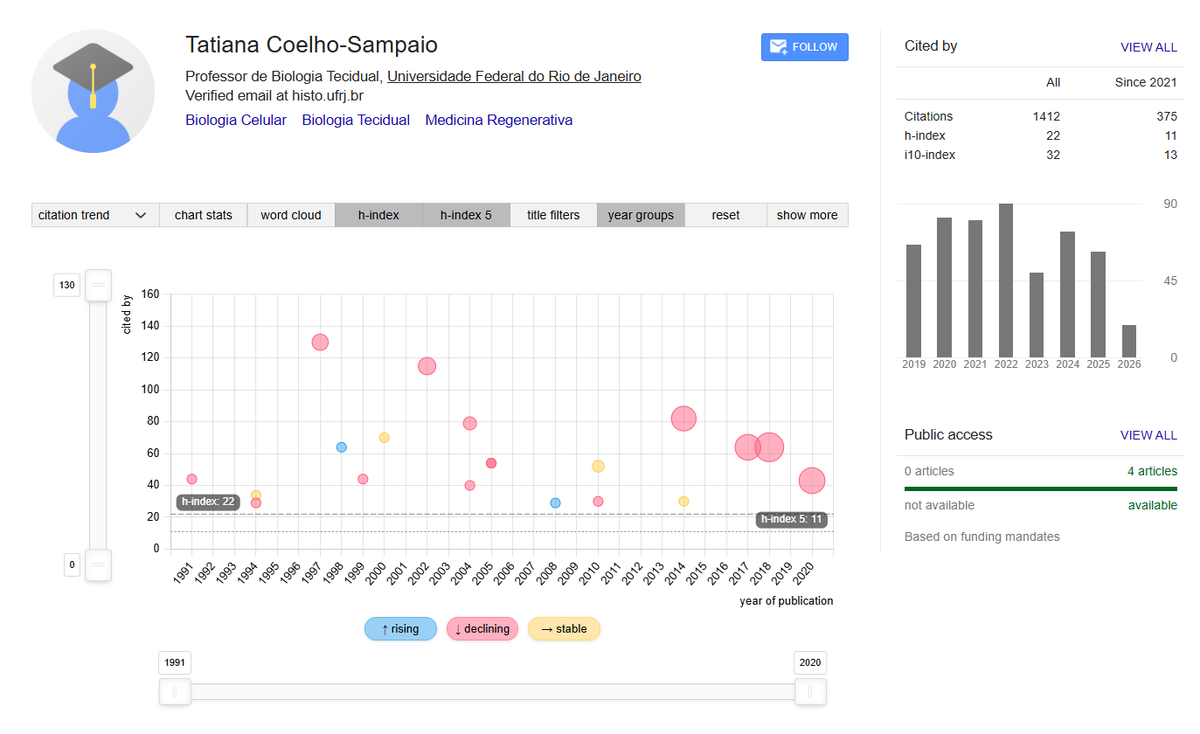This screenshot has height=734, width=1200.
Task: Click the large 2020 declining bubble
Action: click(x=812, y=481)
